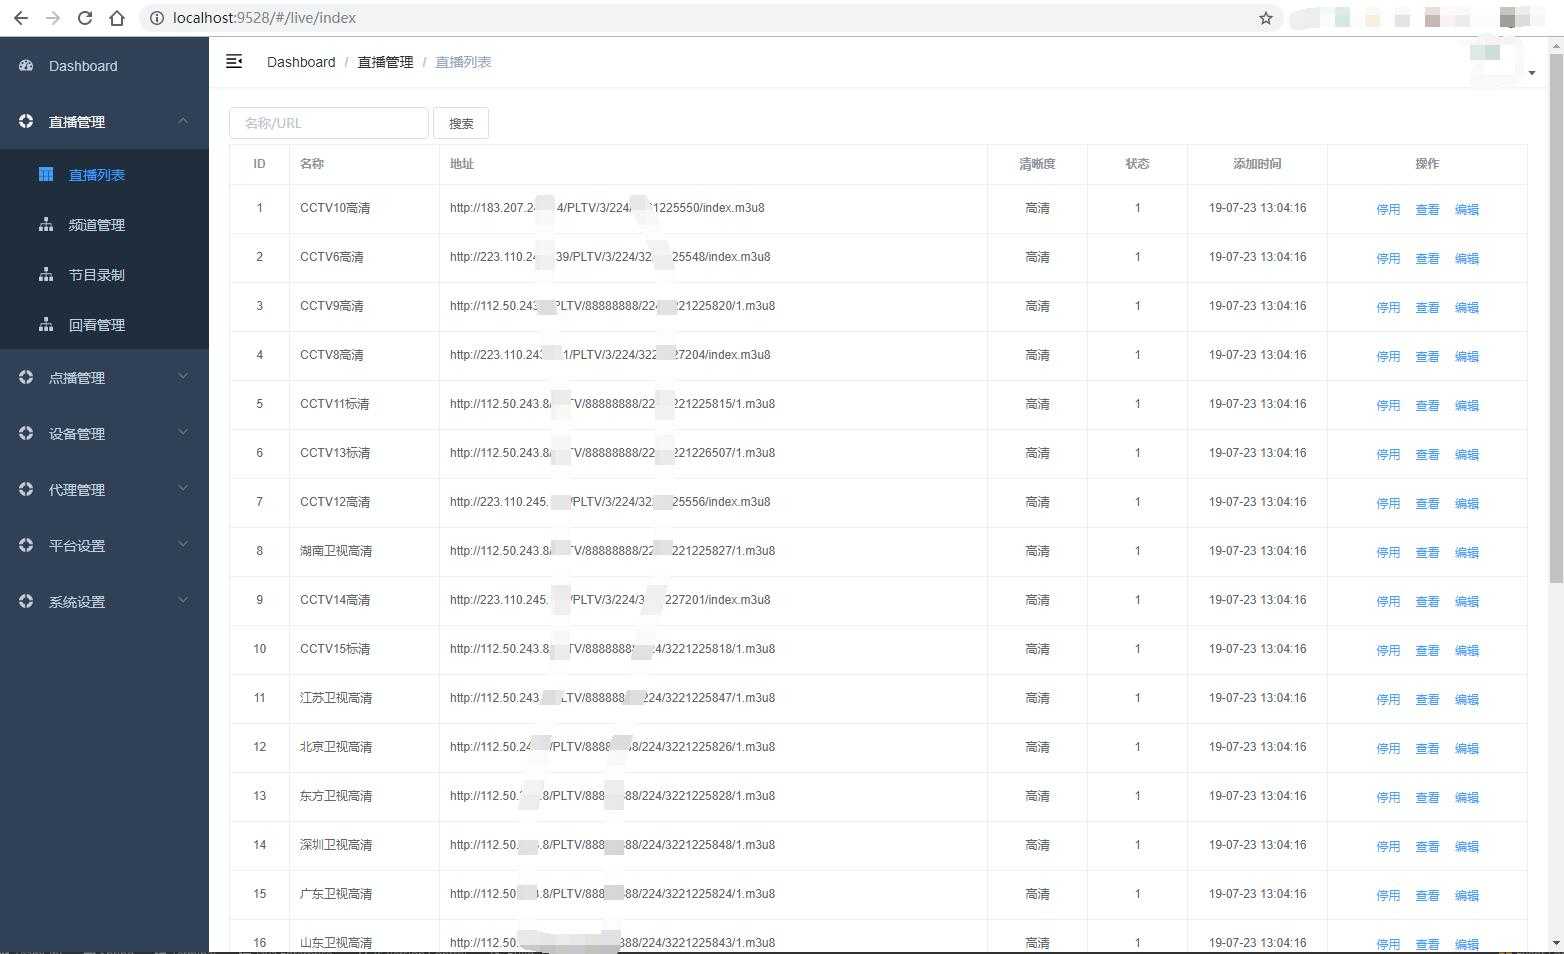Viewport: 1564px width, 954px height.
Task: Go forward with browser forward arrow
Action: tap(53, 18)
